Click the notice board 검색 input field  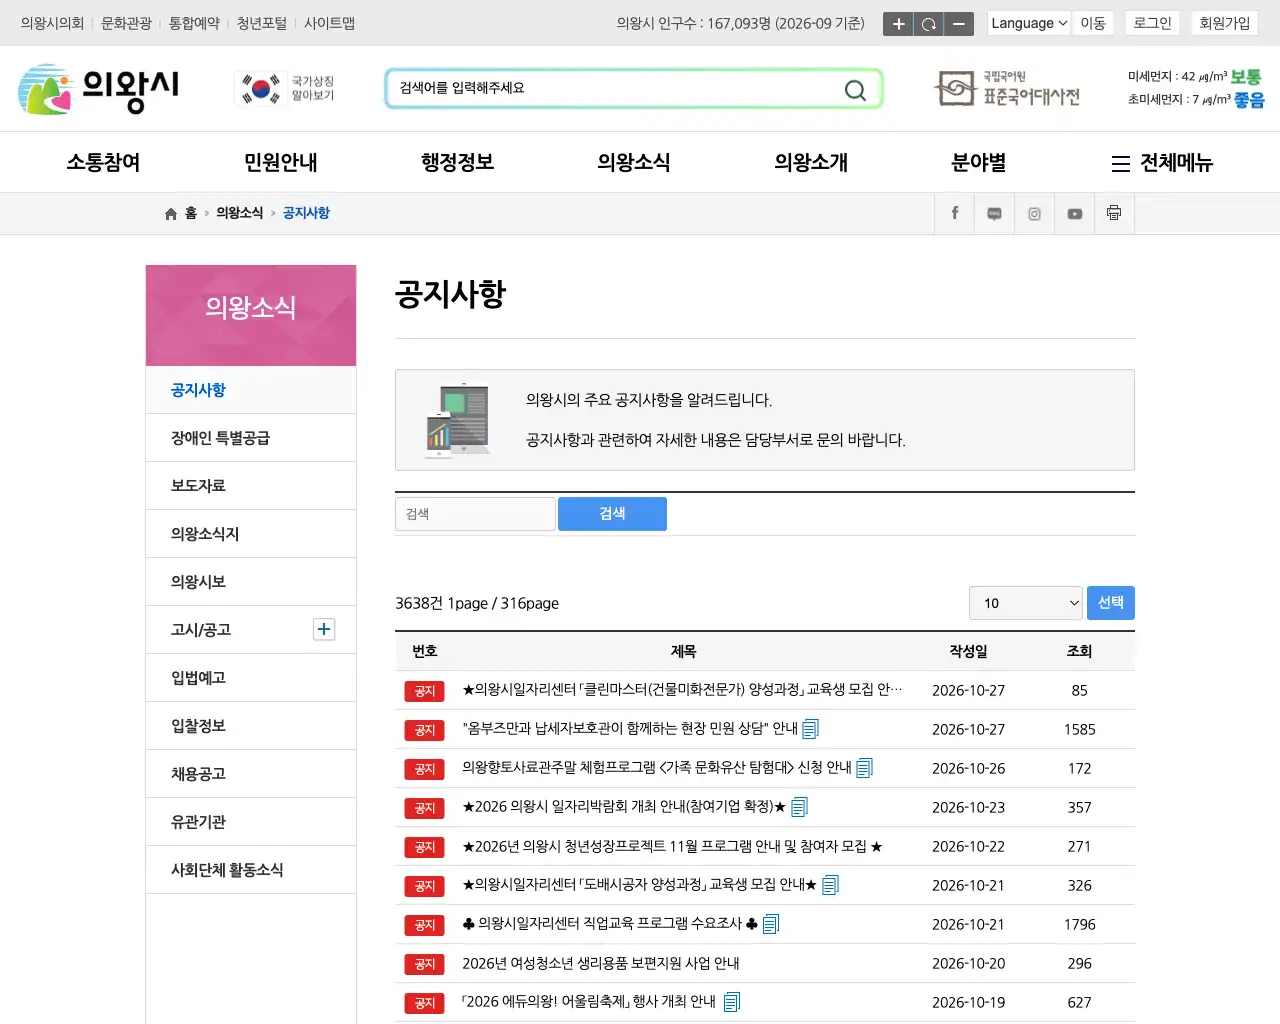[475, 514]
